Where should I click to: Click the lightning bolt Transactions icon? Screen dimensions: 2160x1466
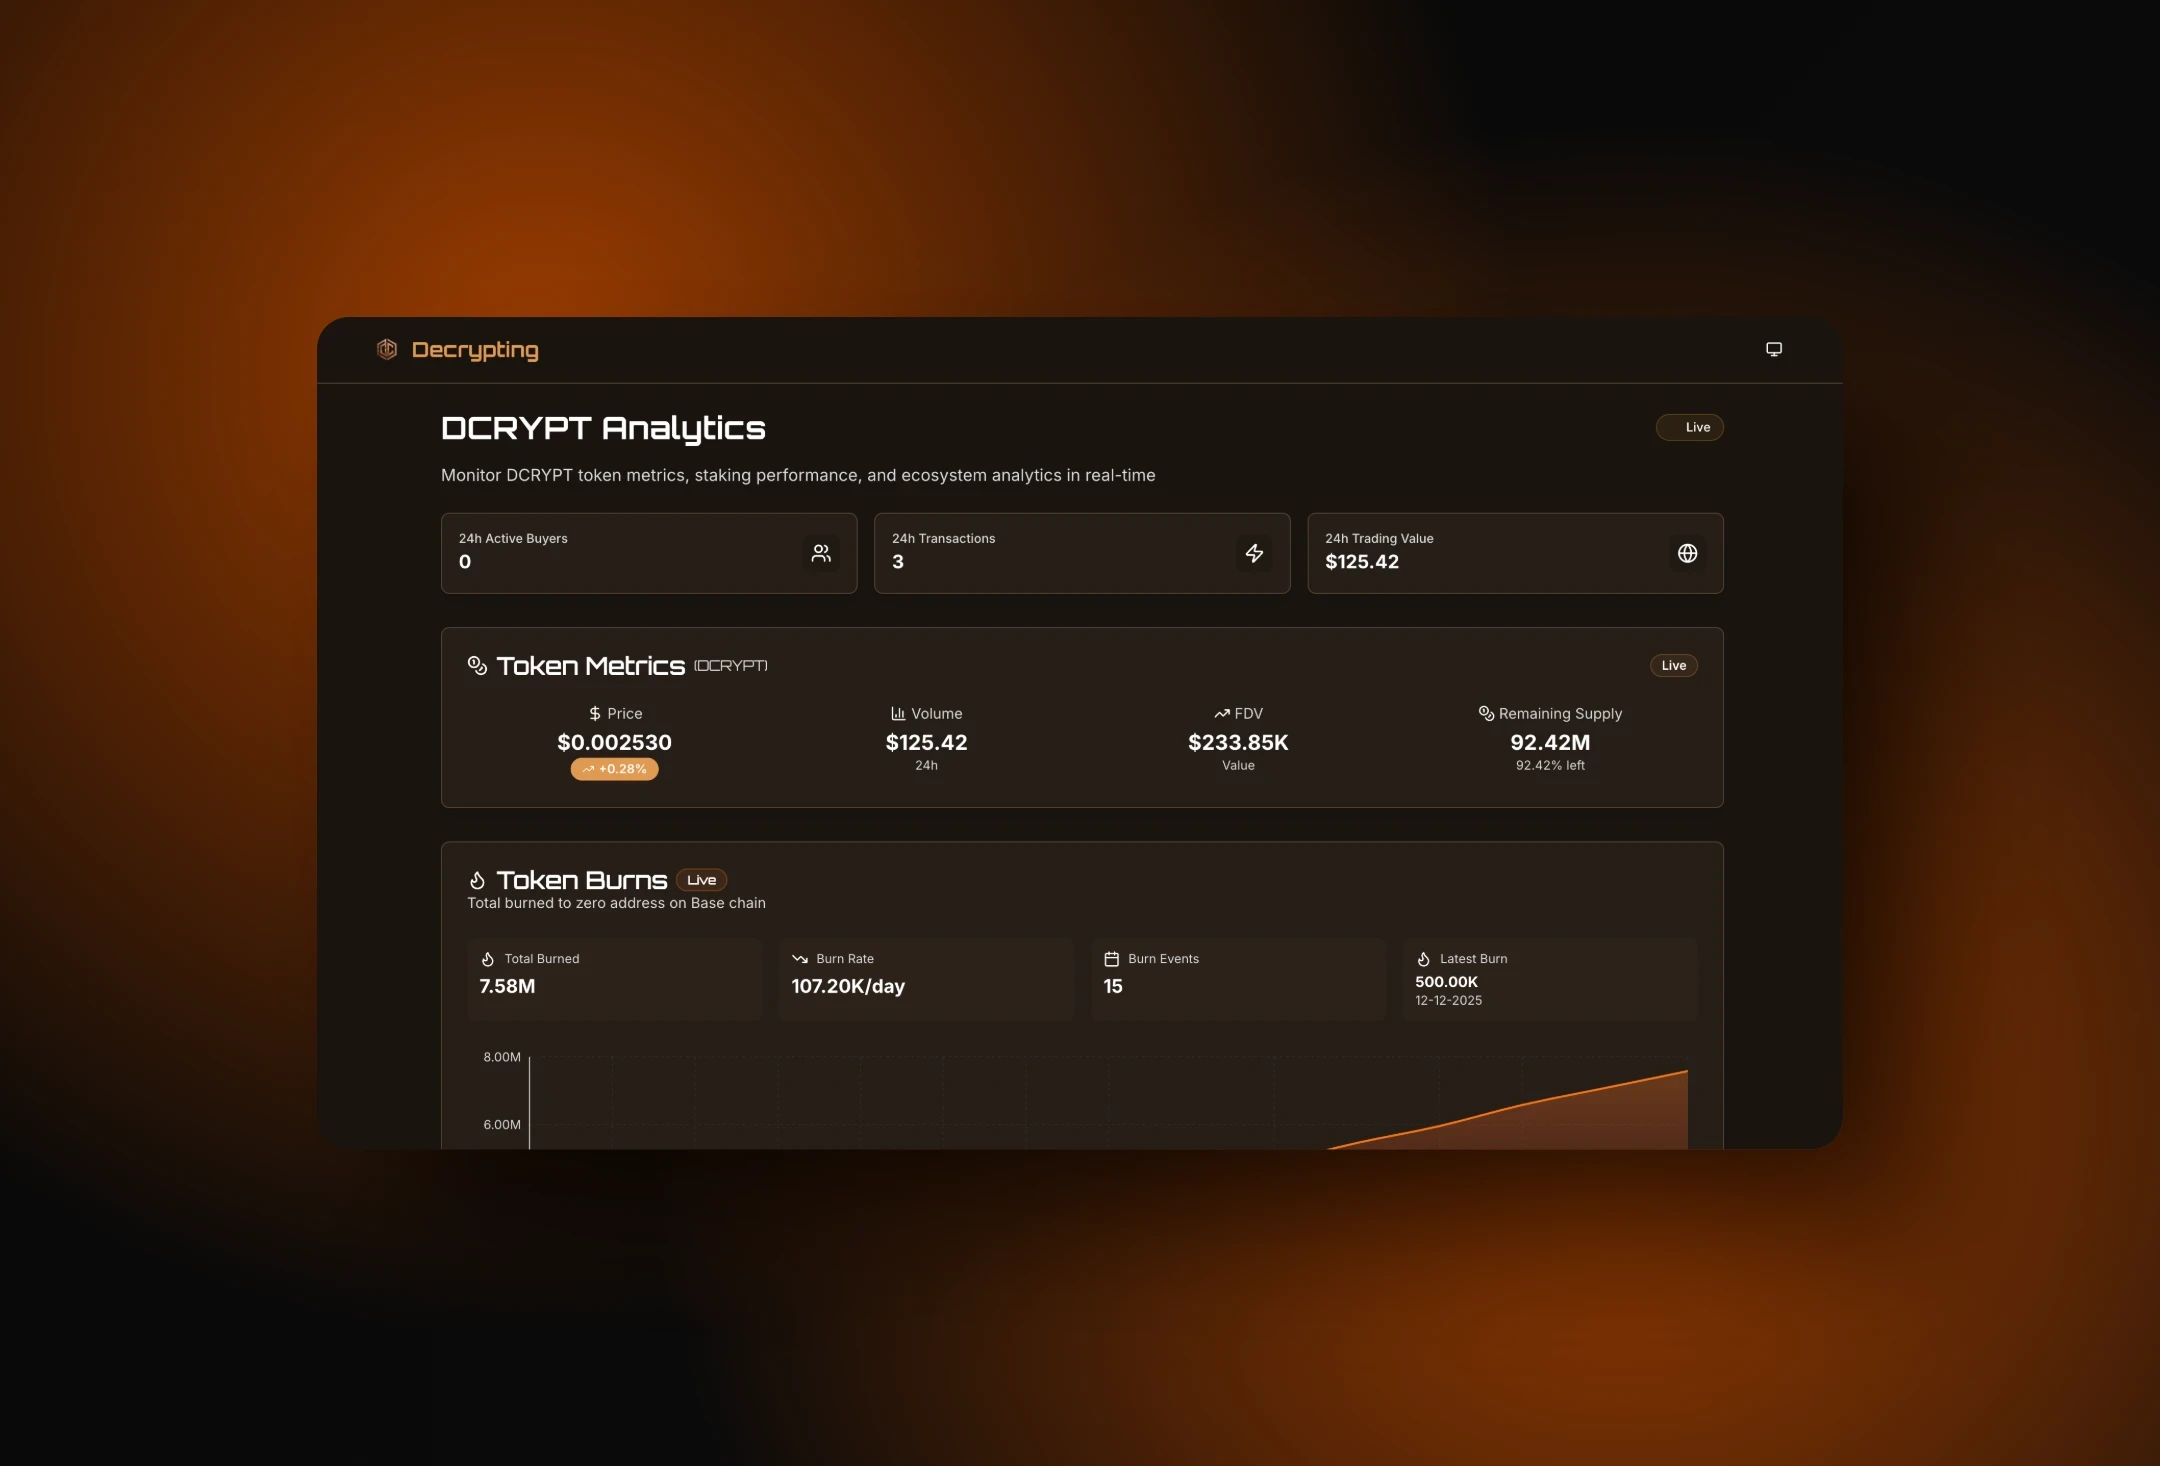click(1254, 553)
